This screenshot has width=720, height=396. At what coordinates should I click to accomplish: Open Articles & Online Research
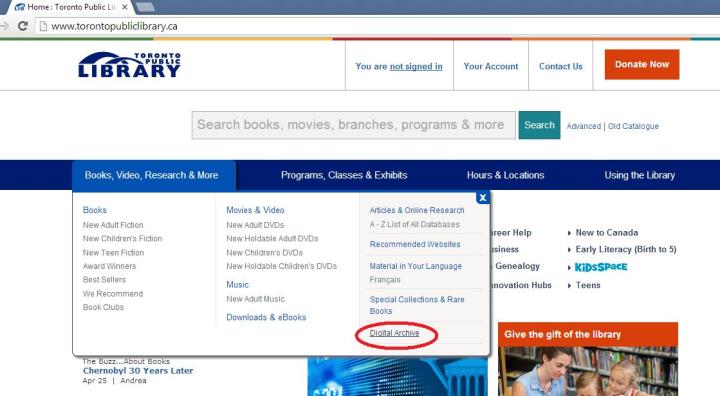(x=417, y=210)
